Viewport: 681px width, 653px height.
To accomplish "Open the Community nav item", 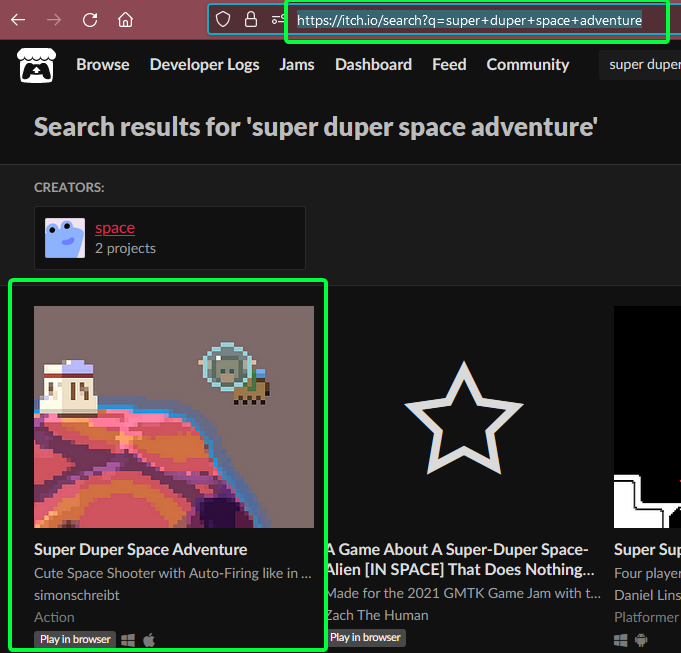I will click(528, 65).
